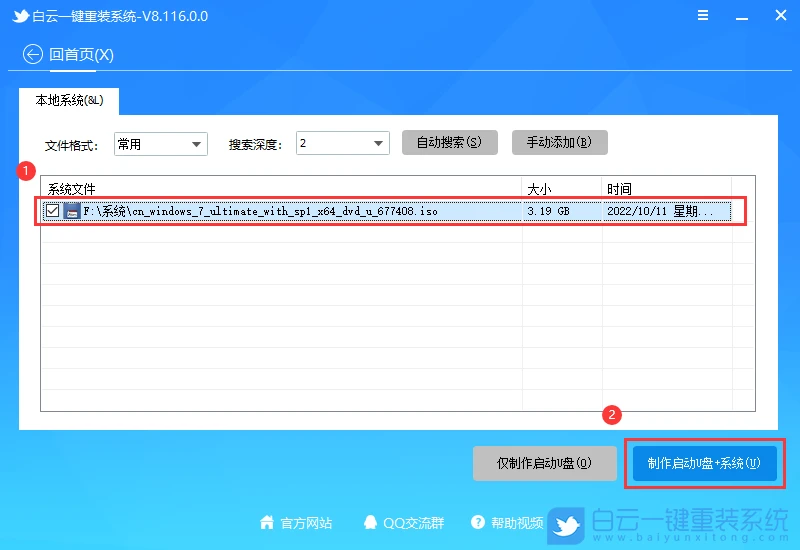The width and height of the screenshot is (800, 550).
Task: Switch to the 本地系统 tab
Action: tap(69, 101)
